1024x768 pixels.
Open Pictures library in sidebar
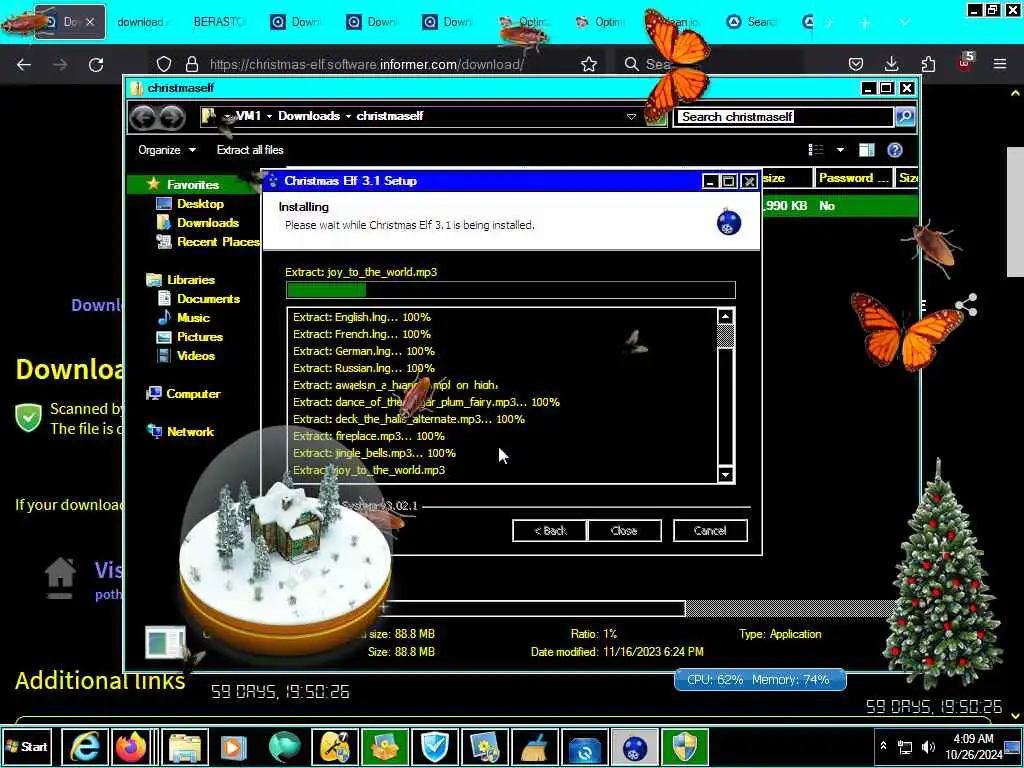tap(199, 336)
